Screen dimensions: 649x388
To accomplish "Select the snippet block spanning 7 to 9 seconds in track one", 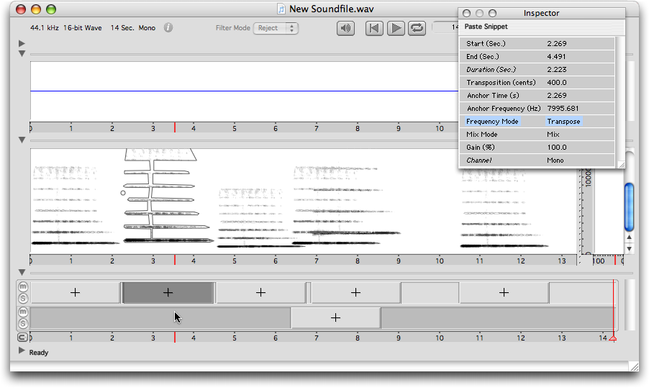I will click(x=356, y=293).
